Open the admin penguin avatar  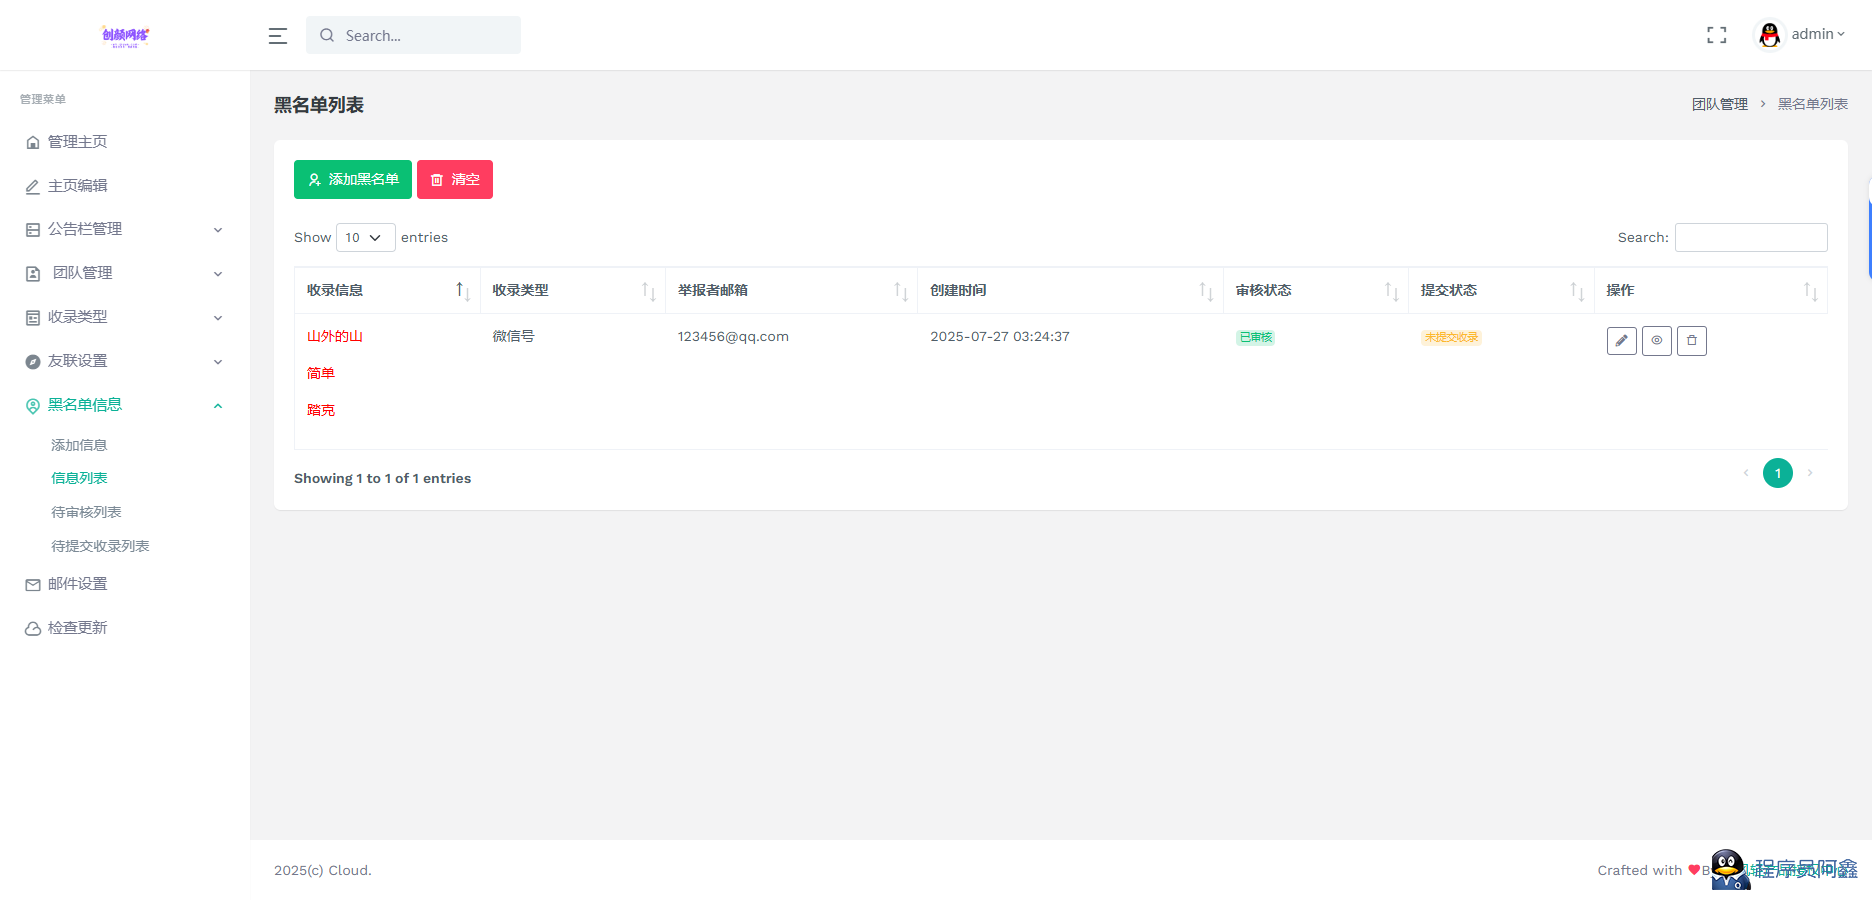click(1769, 35)
